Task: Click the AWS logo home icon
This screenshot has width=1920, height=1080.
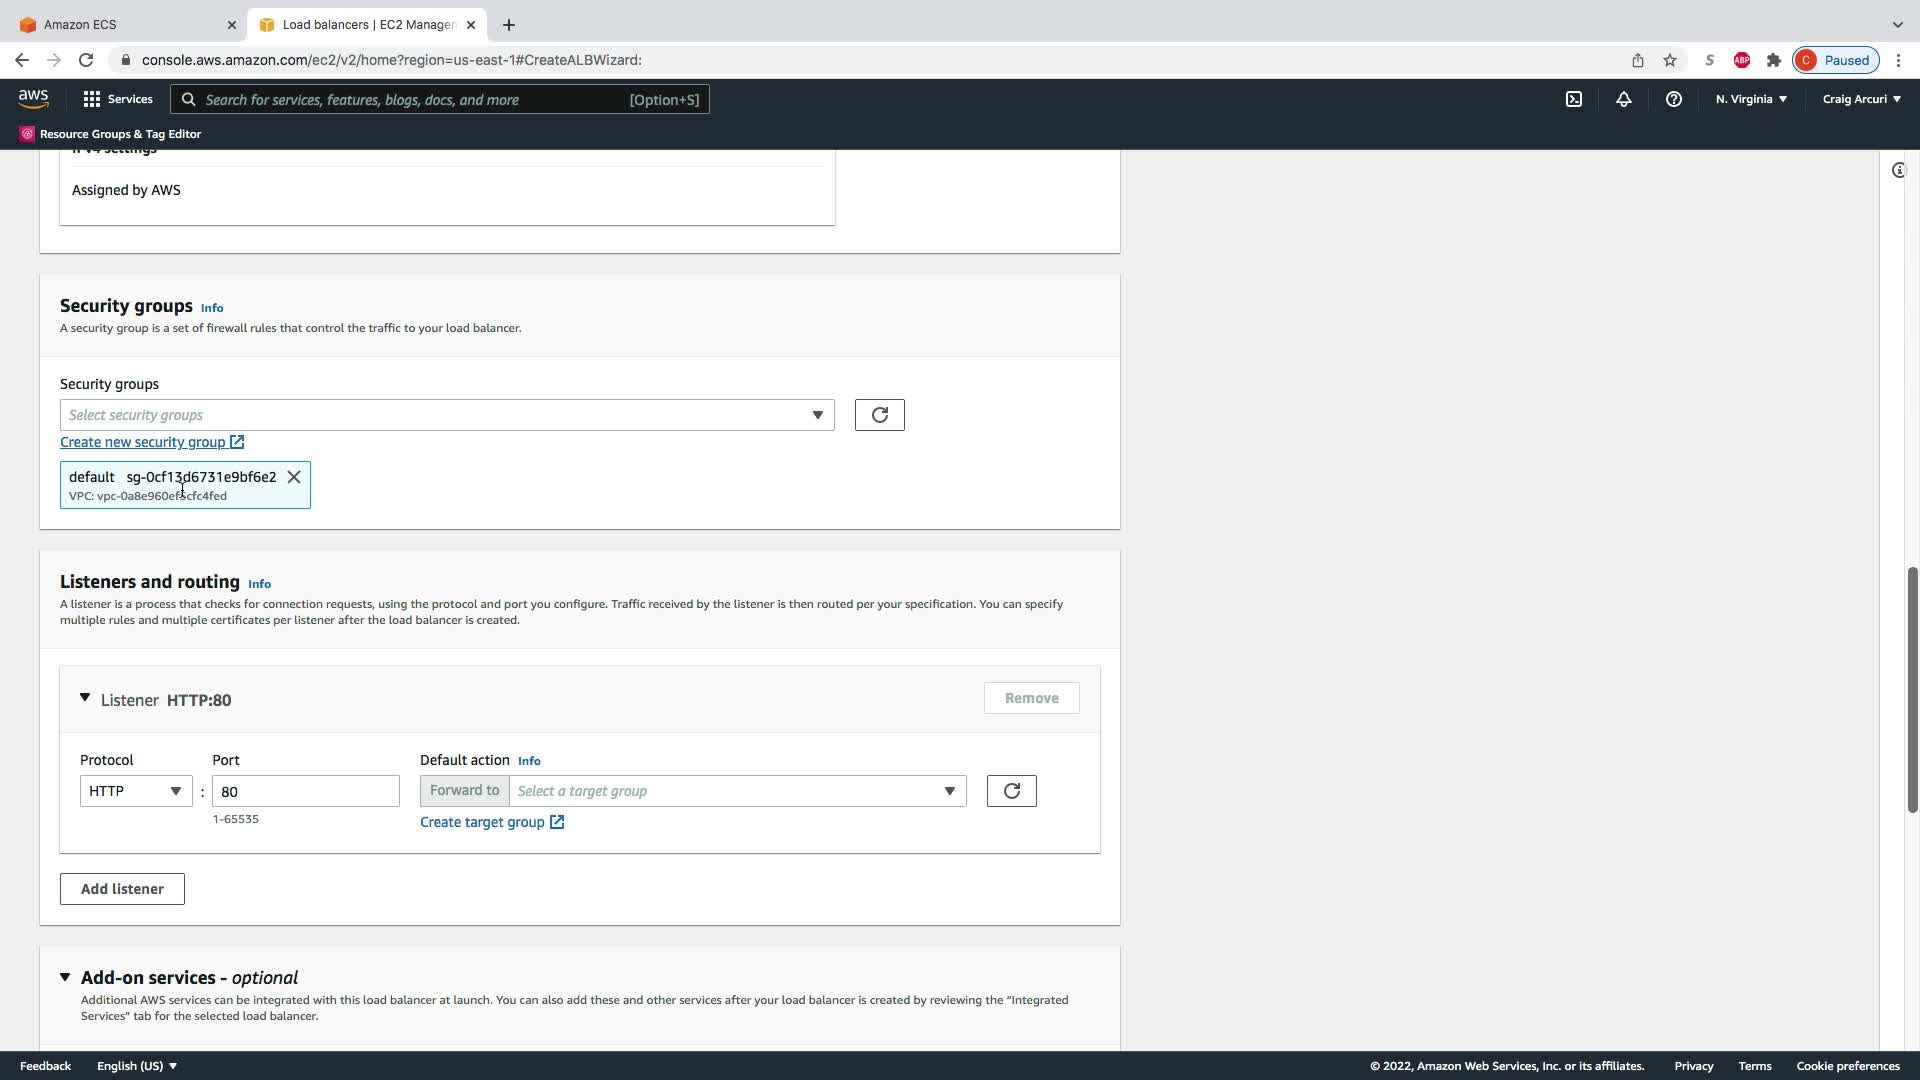Action: [x=33, y=98]
